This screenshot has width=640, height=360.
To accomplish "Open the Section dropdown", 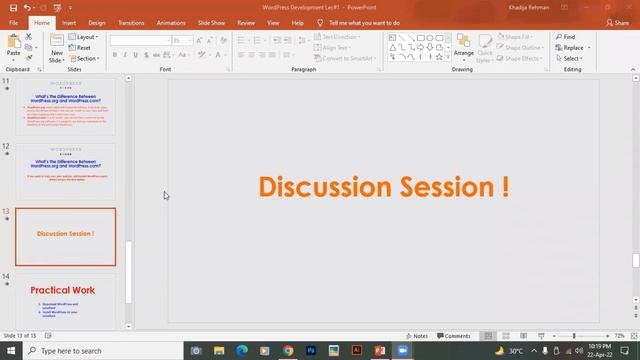I will 84,58.
